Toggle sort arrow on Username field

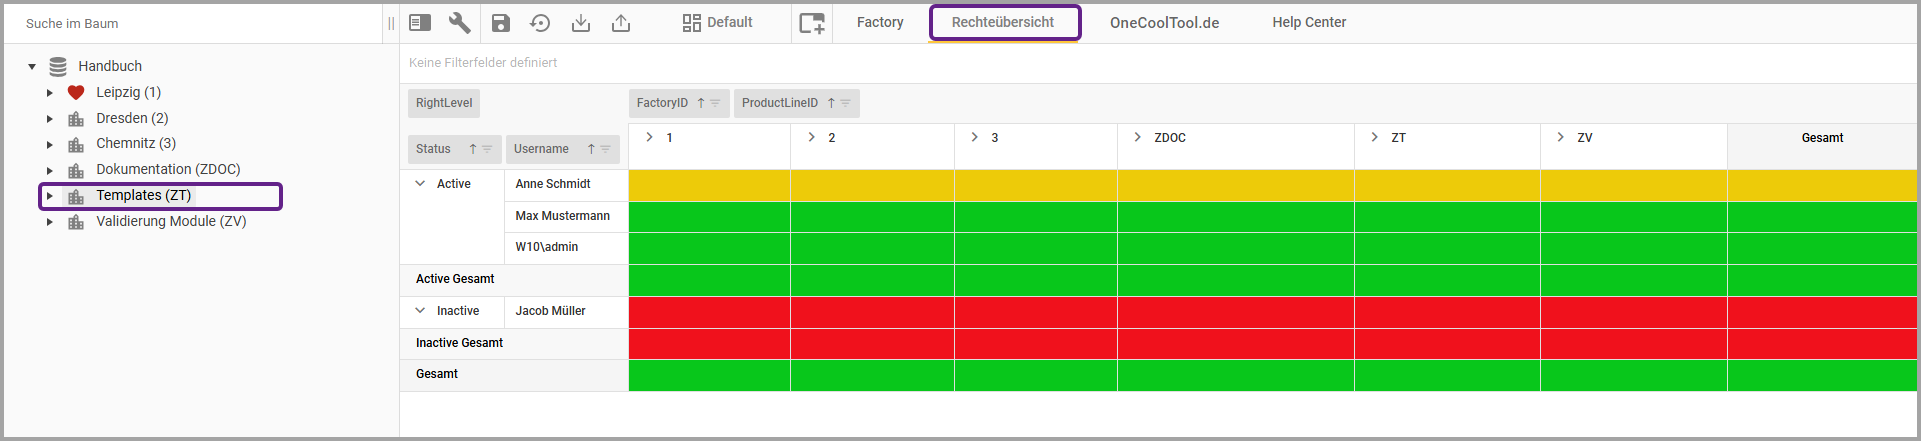(591, 149)
